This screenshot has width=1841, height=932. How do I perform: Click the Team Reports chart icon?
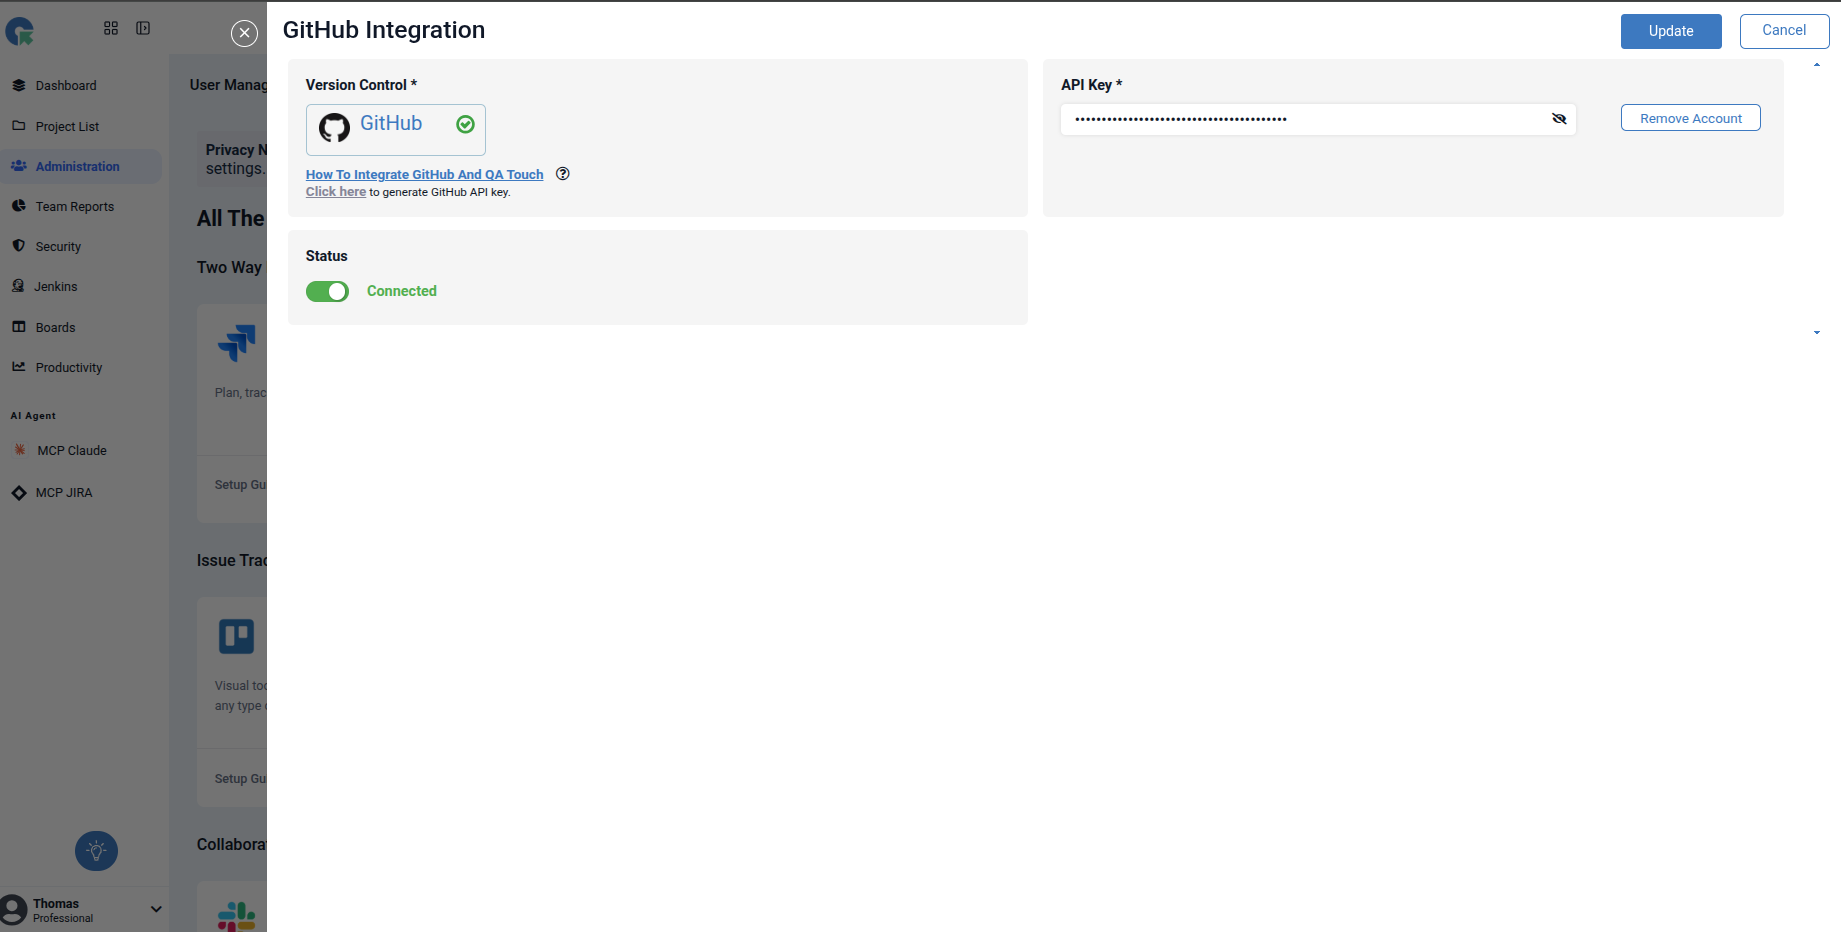19,206
